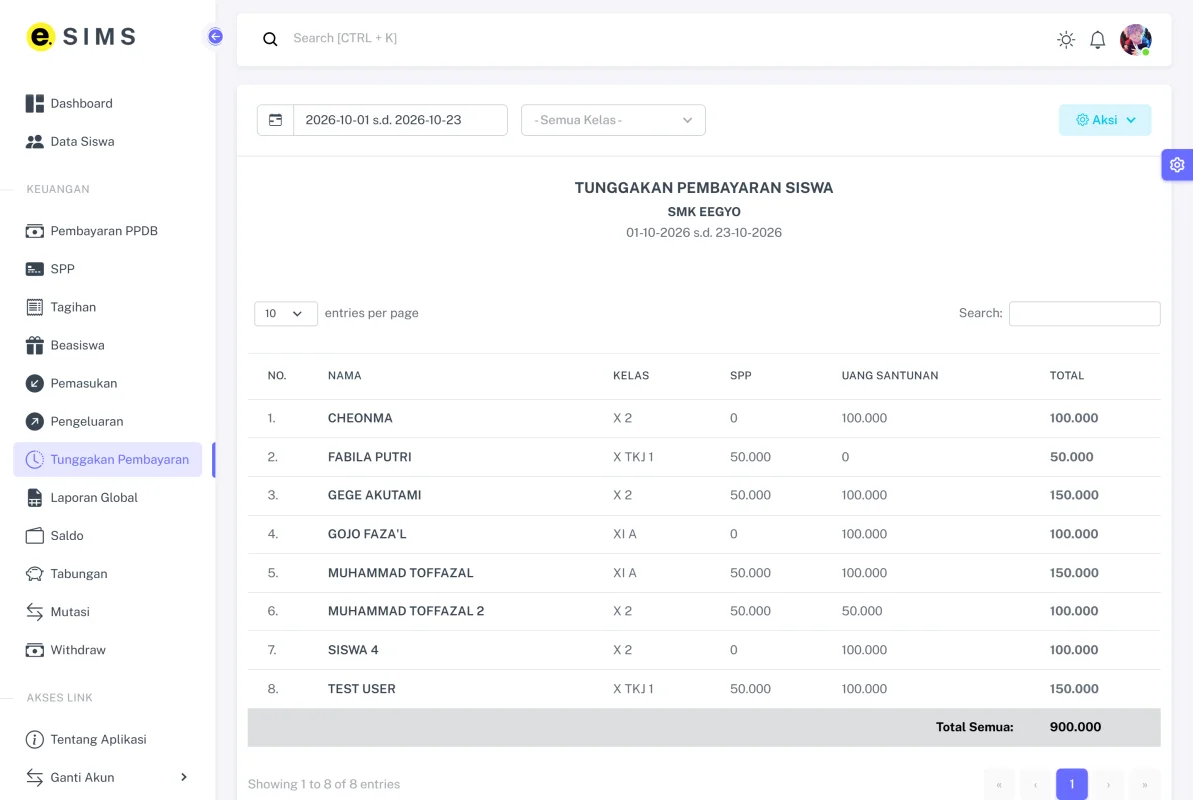Image resolution: width=1193 pixels, height=800 pixels.
Task: Go to pagination page 1 button
Action: point(1071,784)
